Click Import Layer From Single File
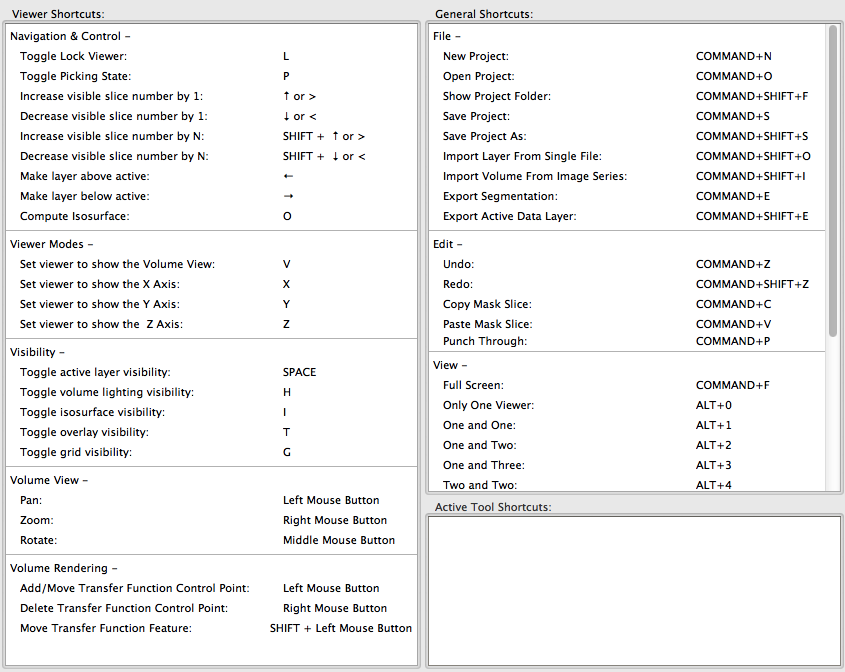 [x=522, y=156]
